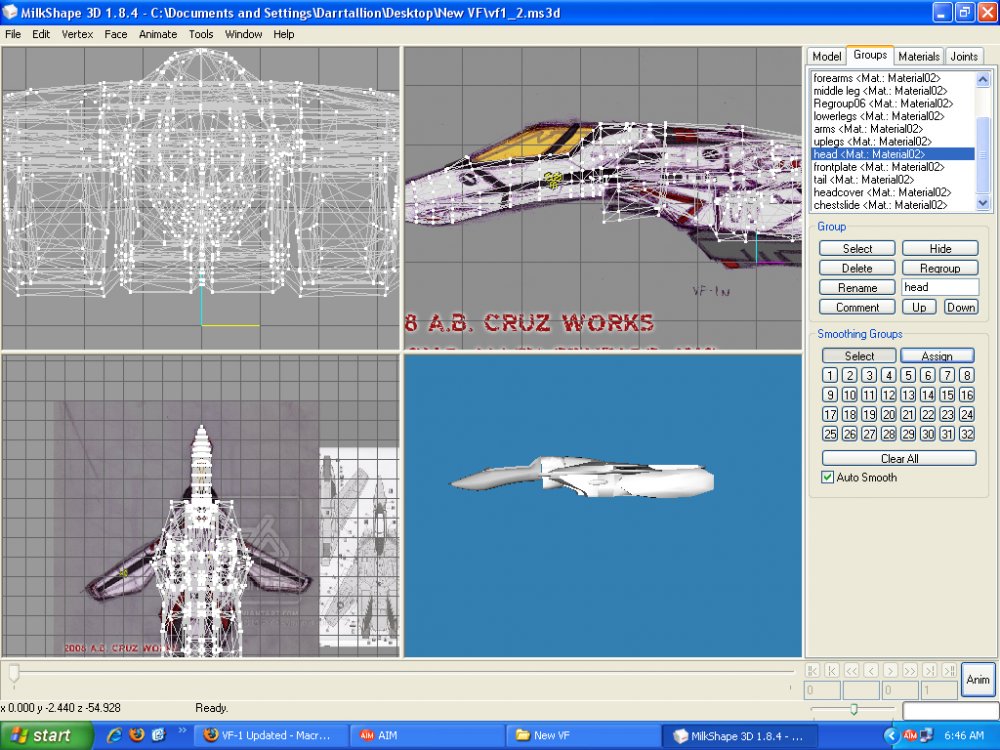Select the lowerlegs group row

[893, 116]
